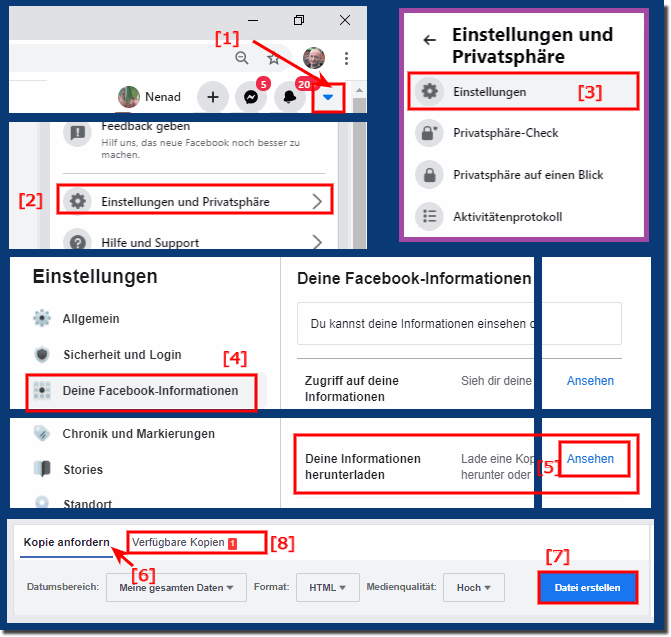This screenshot has height=637, width=671.
Task: Open the Facebook account dropdown arrow
Action: (328, 97)
